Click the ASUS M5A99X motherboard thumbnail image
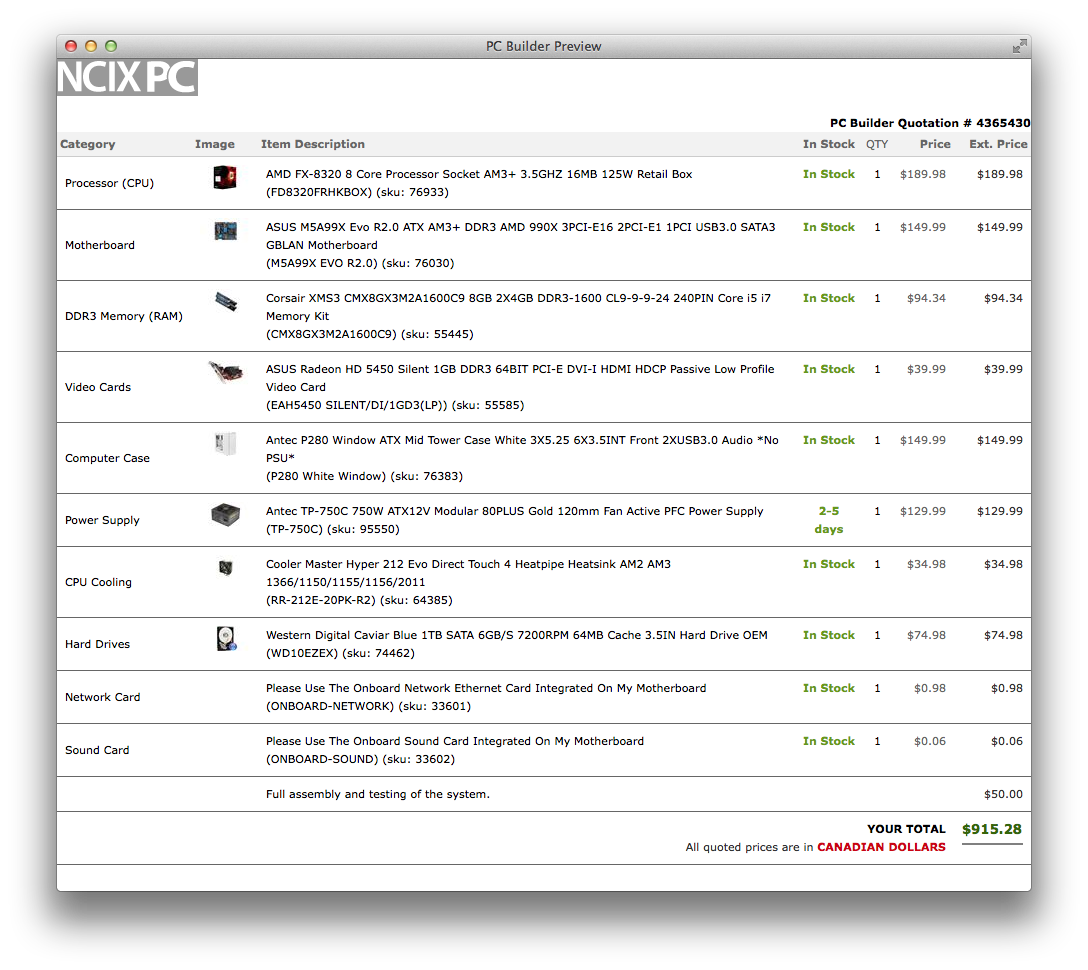The height and width of the screenshot is (970, 1088). (x=226, y=230)
